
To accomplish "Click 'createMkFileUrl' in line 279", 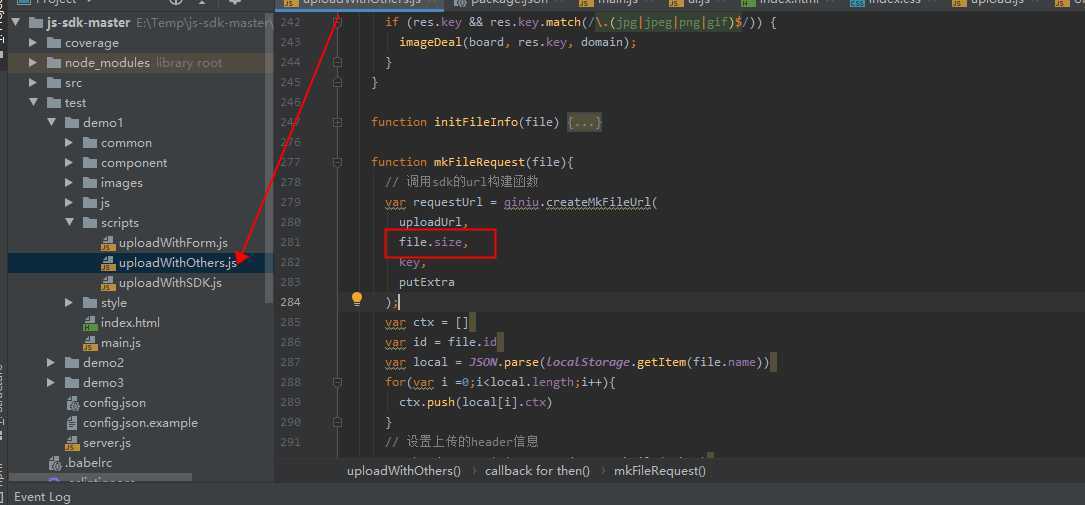I will pos(599,202).
